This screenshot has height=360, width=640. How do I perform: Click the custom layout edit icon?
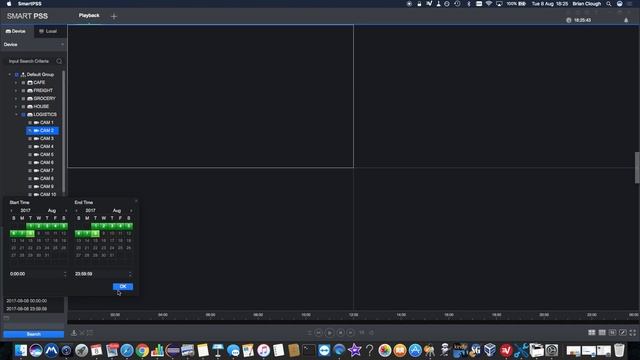622,333
